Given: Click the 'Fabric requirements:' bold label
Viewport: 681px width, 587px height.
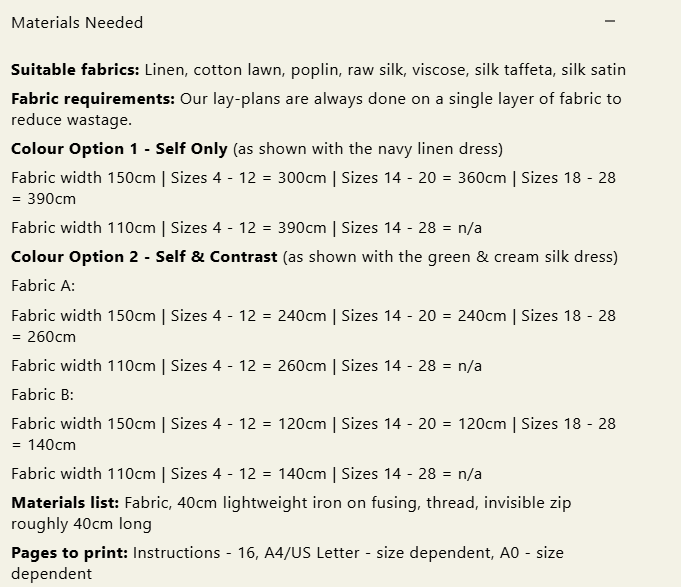Looking at the screenshot, I should (x=93, y=99).
